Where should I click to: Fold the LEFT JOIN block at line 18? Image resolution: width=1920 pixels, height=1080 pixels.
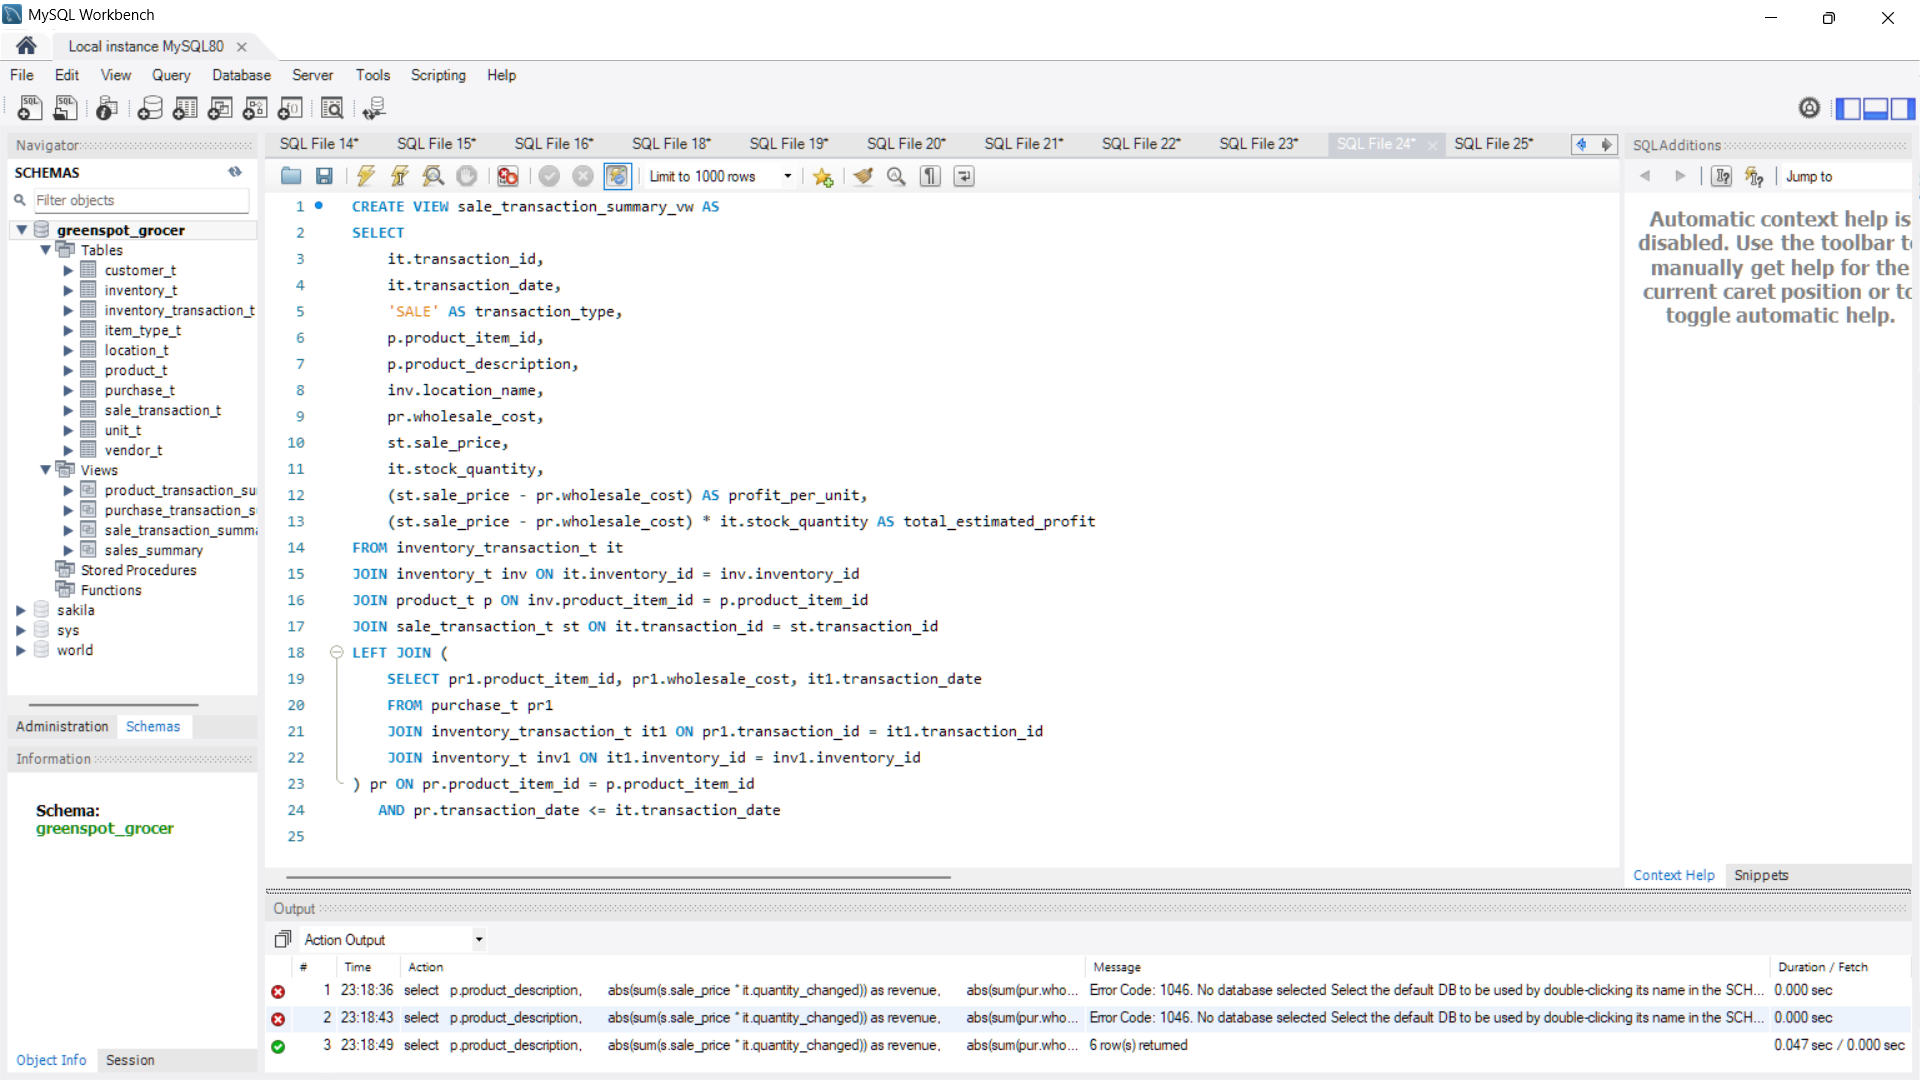[337, 652]
